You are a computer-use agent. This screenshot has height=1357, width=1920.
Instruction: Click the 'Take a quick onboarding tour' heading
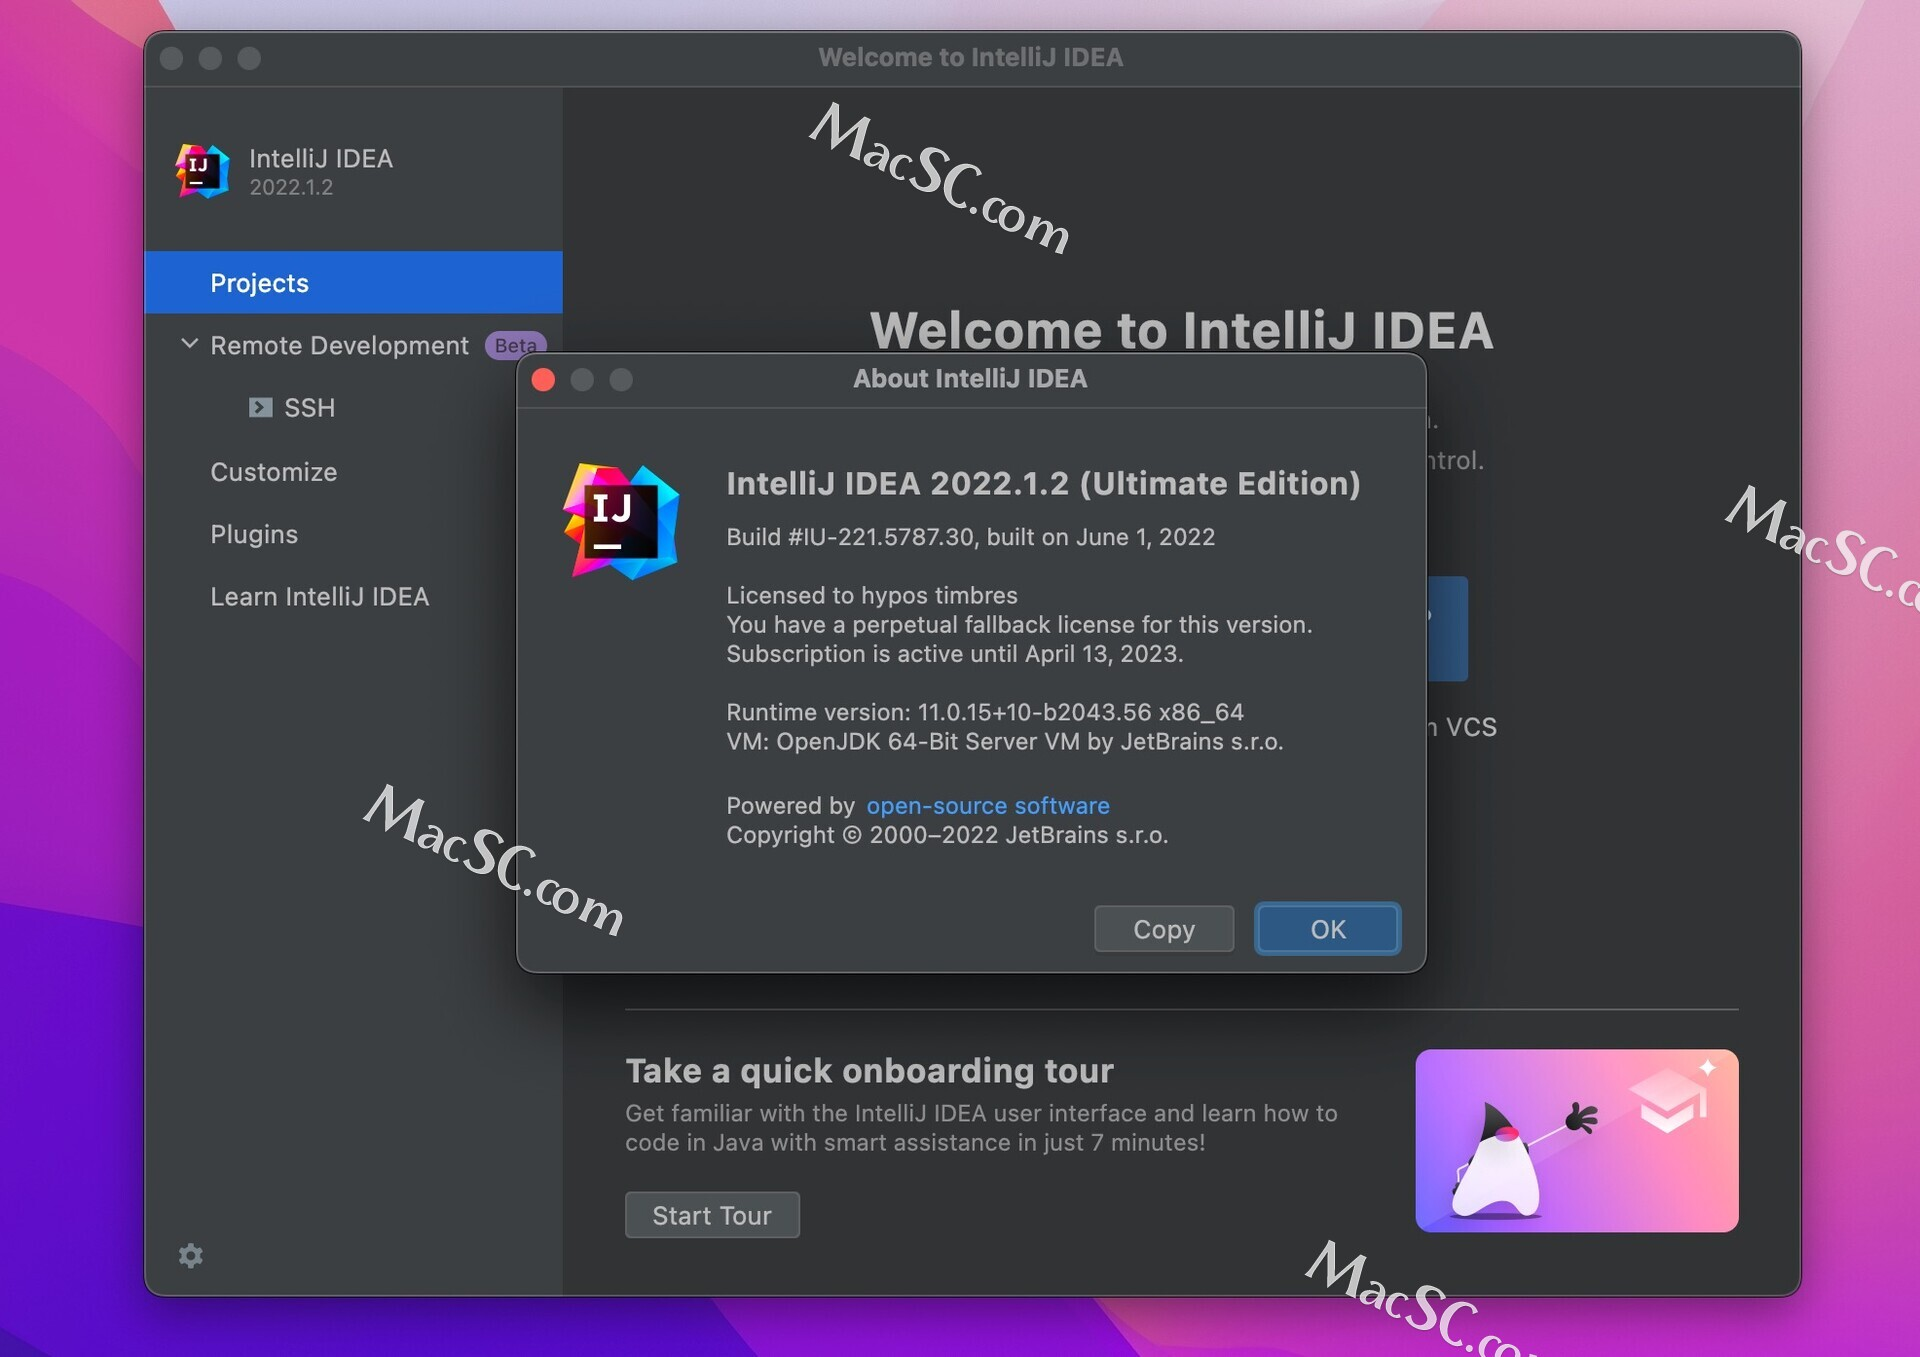(x=869, y=1070)
